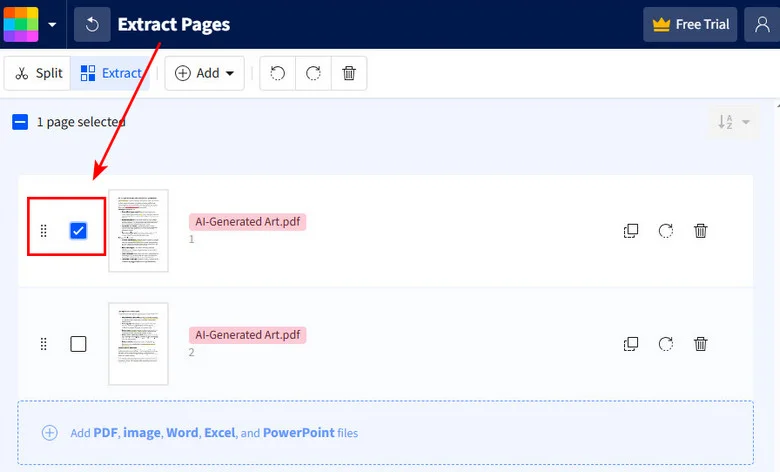Screen dimensions: 780x472
Task: Open the Add dropdown menu
Action: 205,73
